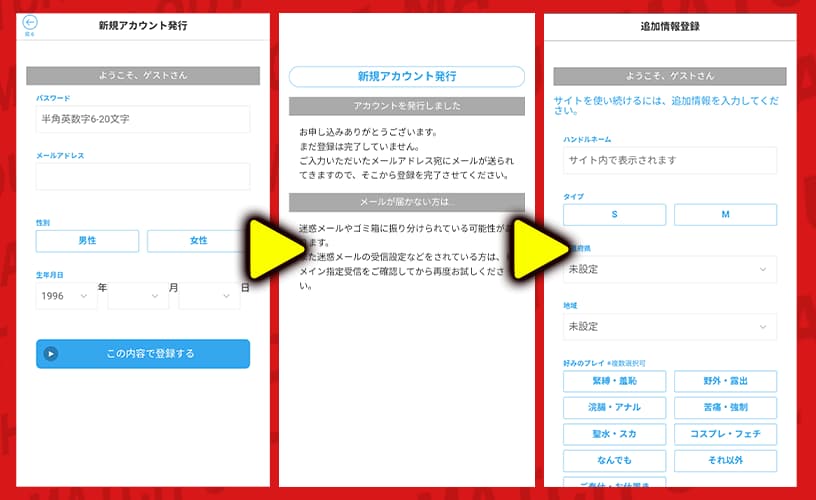Toggle the コスプレ・フェチ preference option

click(x=725, y=434)
